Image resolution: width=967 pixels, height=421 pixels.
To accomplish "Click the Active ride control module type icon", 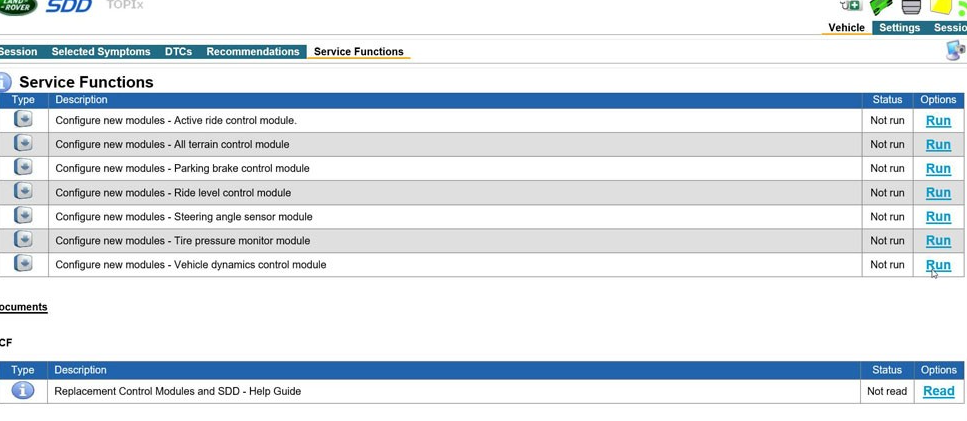I will (x=23, y=120).
